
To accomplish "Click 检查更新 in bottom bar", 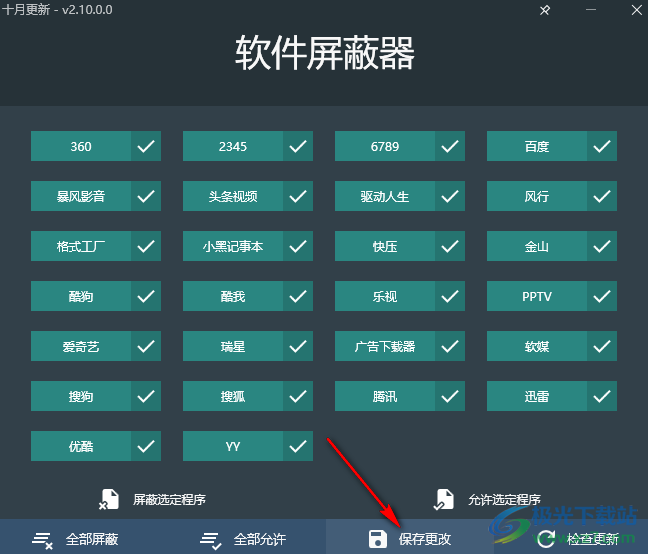I will point(593,539).
